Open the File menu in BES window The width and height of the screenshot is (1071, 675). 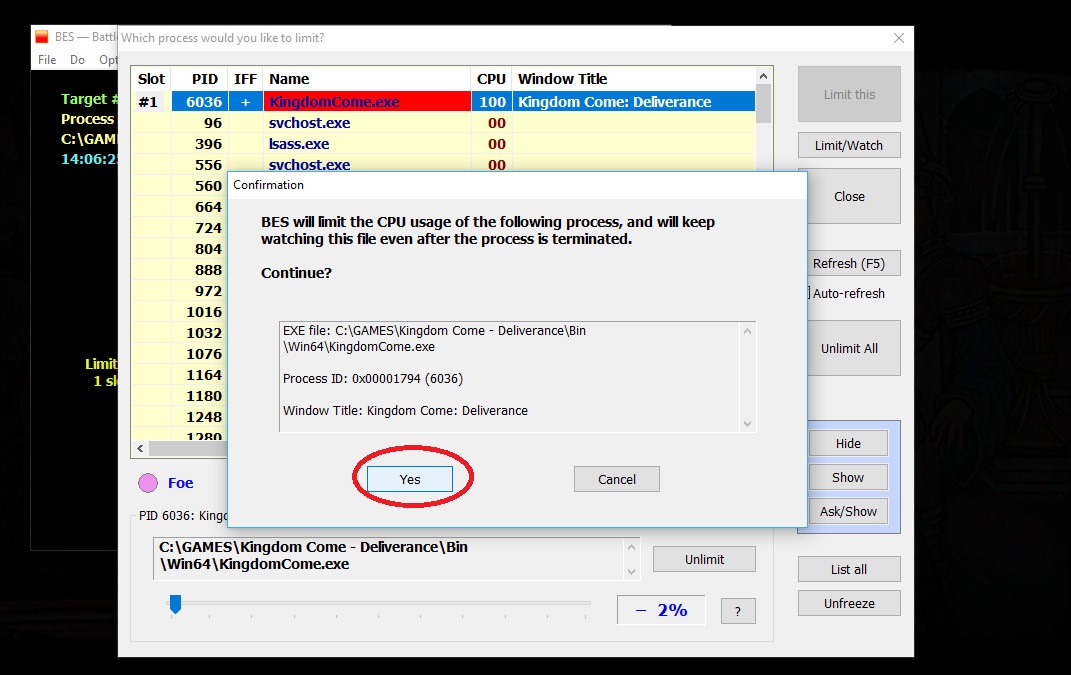(x=47, y=59)
